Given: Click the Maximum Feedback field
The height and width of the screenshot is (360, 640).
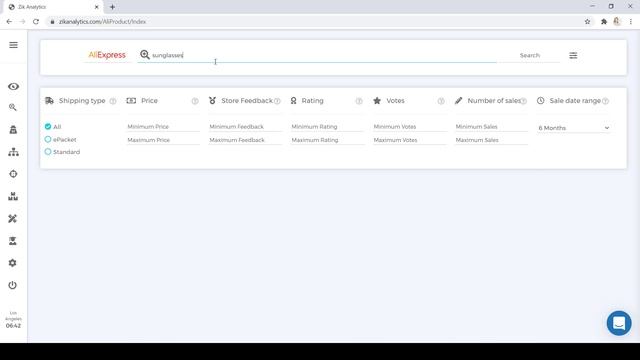Looking at the screenshot, I should tap(245, 140).
